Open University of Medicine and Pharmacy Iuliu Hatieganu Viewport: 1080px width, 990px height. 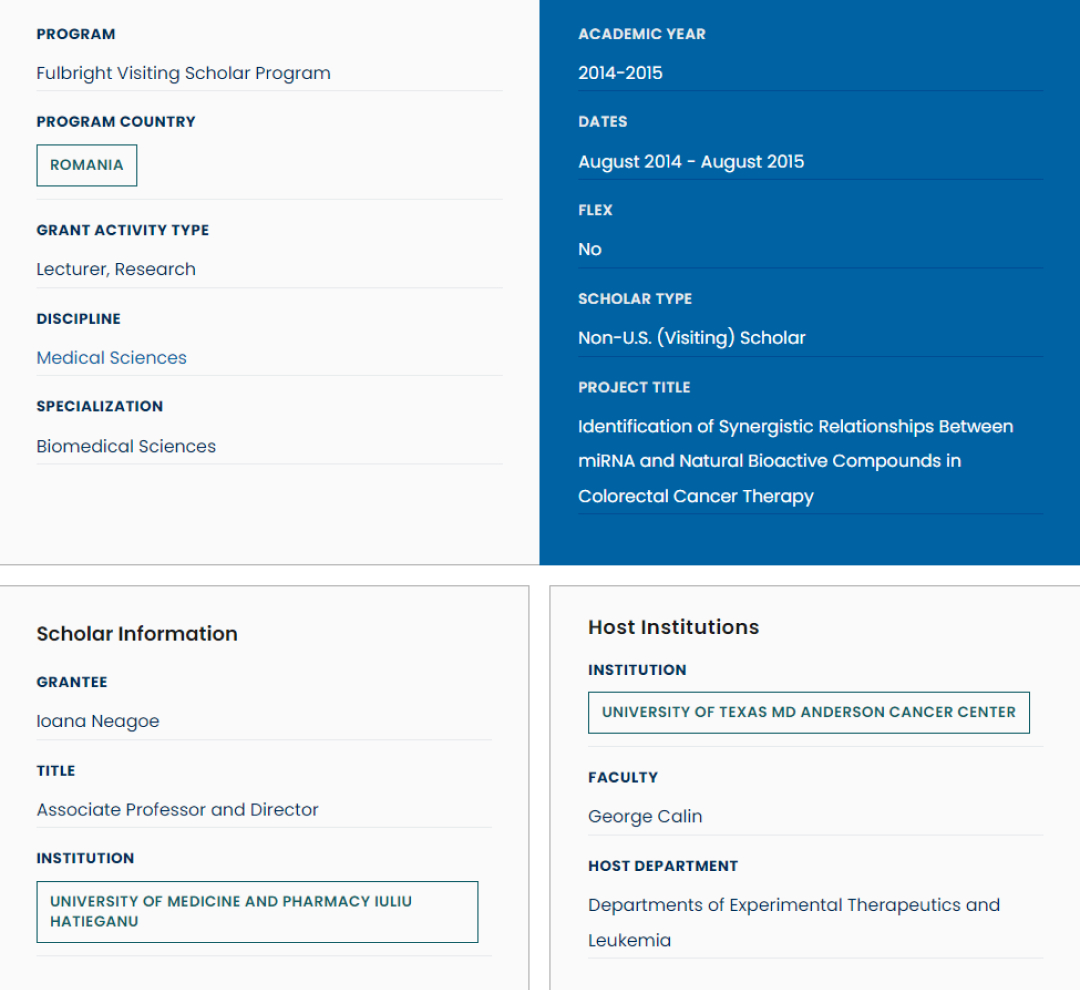[x=257, y=911]
